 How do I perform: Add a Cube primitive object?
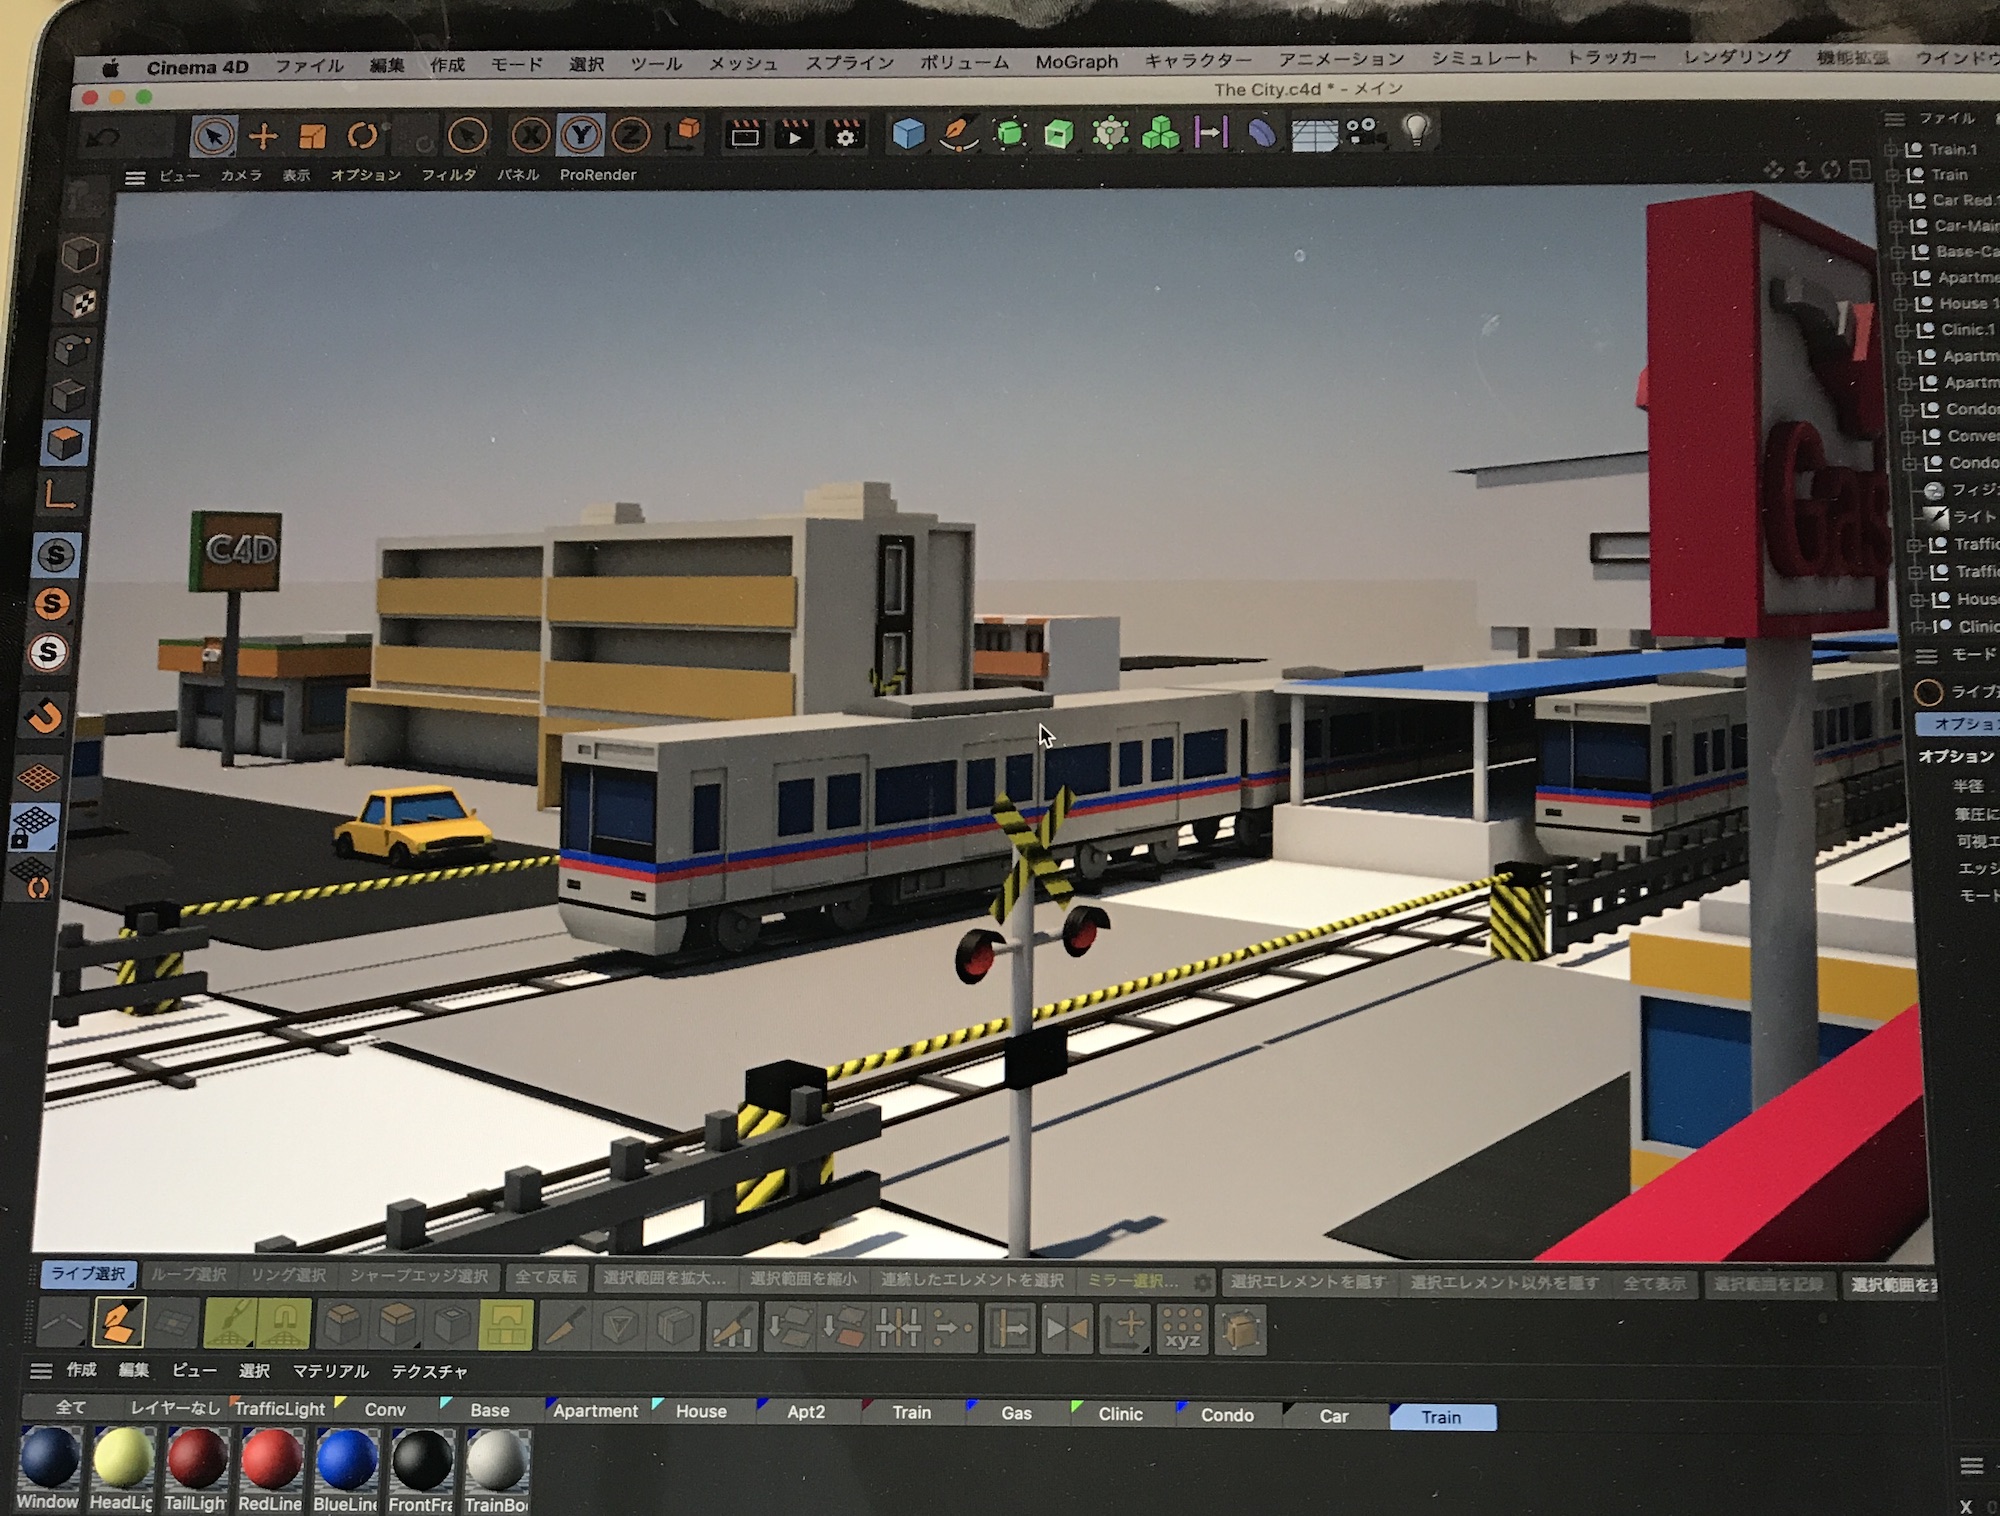(908, 133)
